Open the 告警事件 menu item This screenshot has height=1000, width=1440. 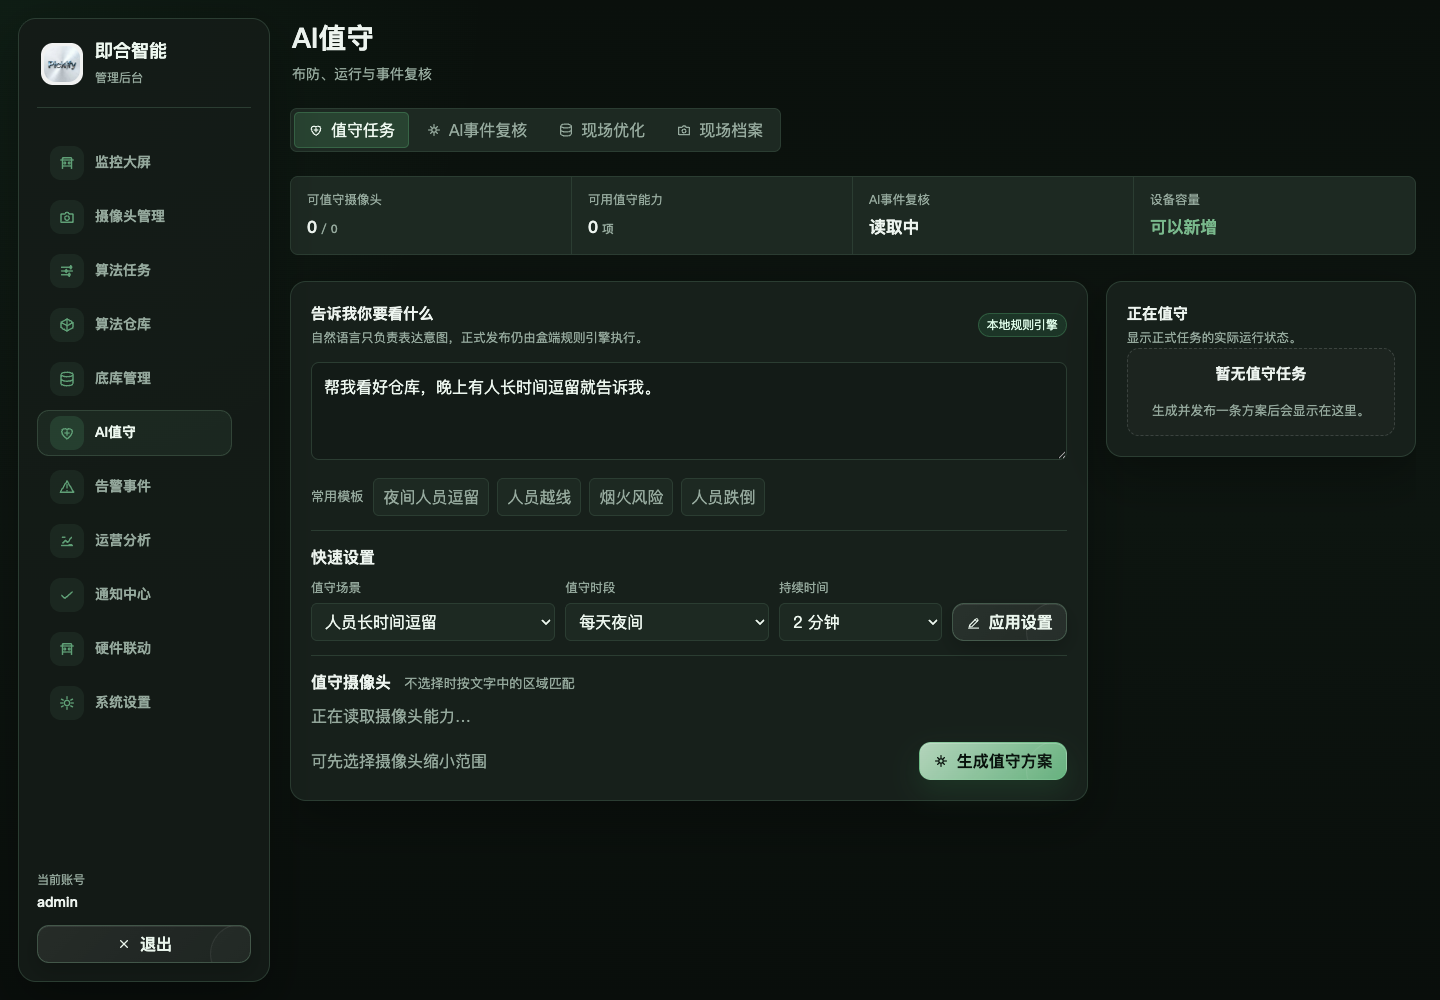pyautogui.click(x=134, y=486)
